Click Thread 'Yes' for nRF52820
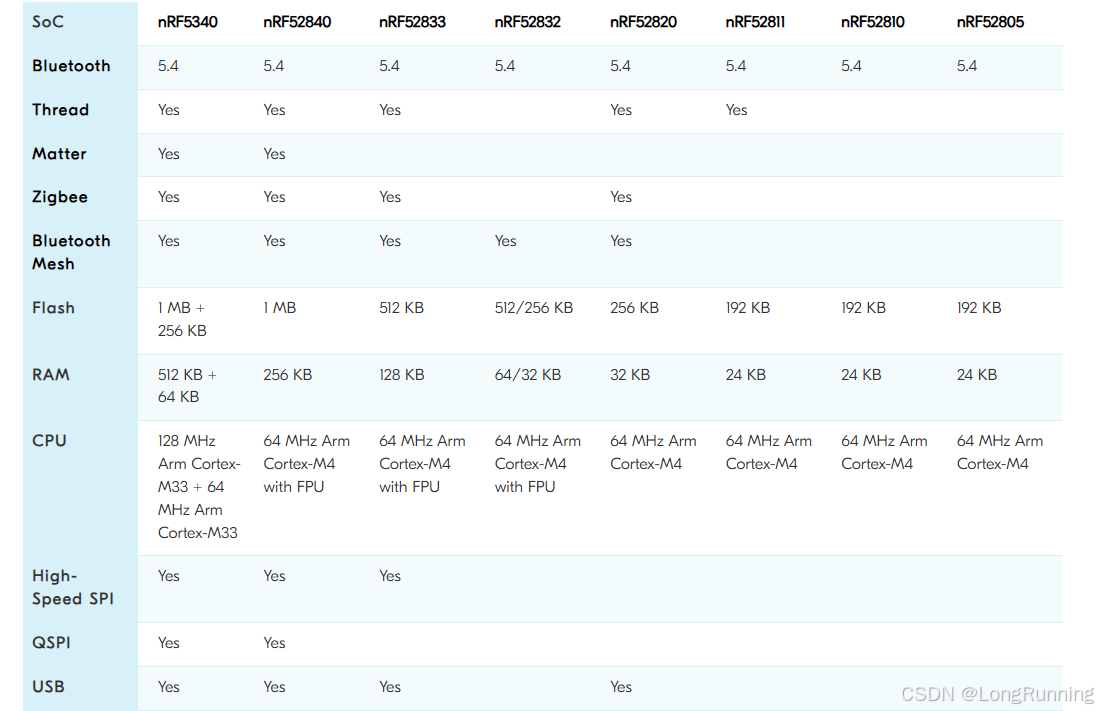The width and height of the screenshot is (1098, 711). click(621, 110)
